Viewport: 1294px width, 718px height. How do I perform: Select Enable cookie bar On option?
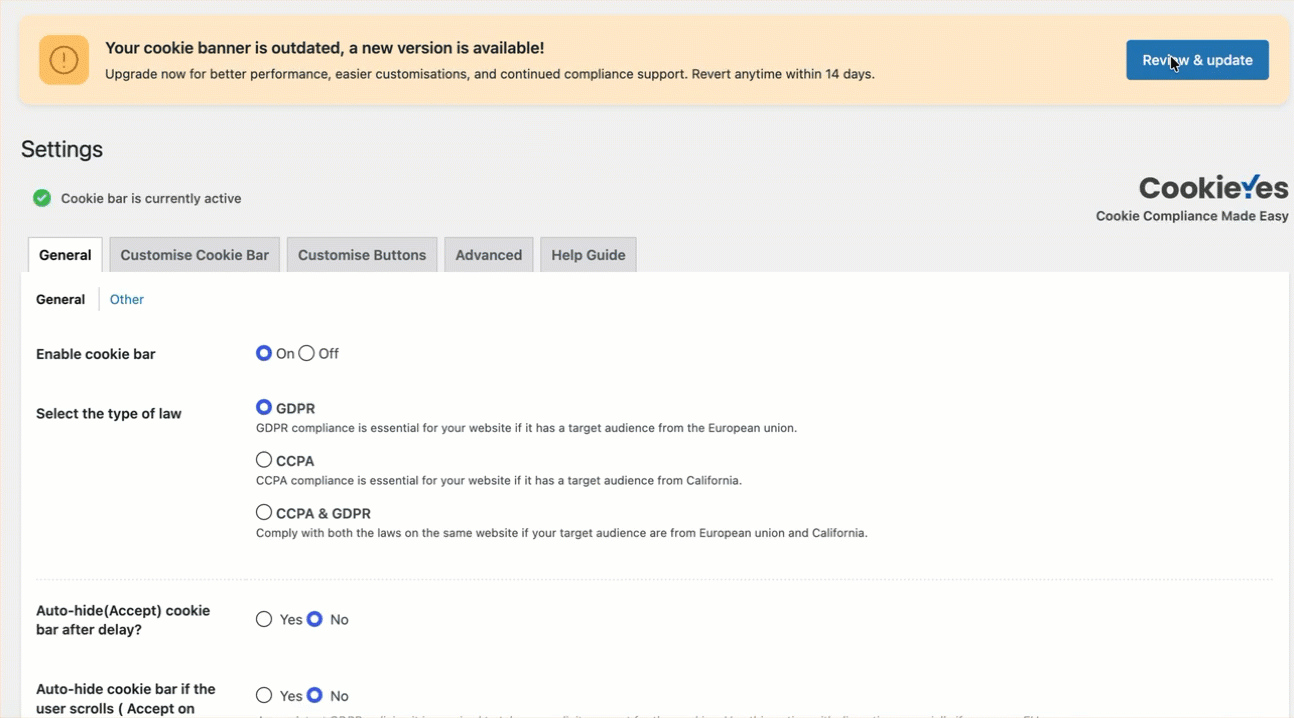[x=264, y=353]
